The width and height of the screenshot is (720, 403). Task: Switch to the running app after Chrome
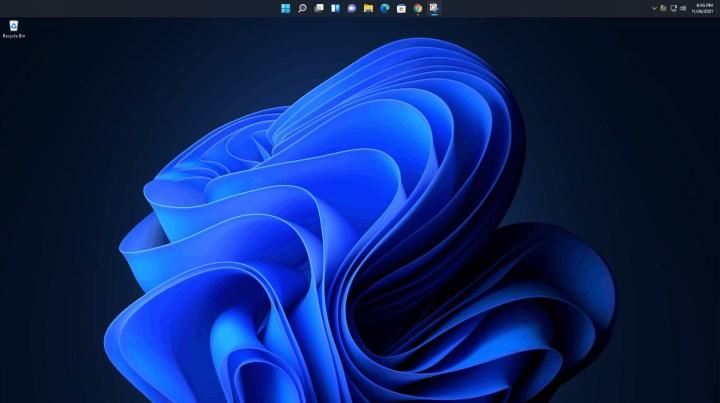coord(434,8)
